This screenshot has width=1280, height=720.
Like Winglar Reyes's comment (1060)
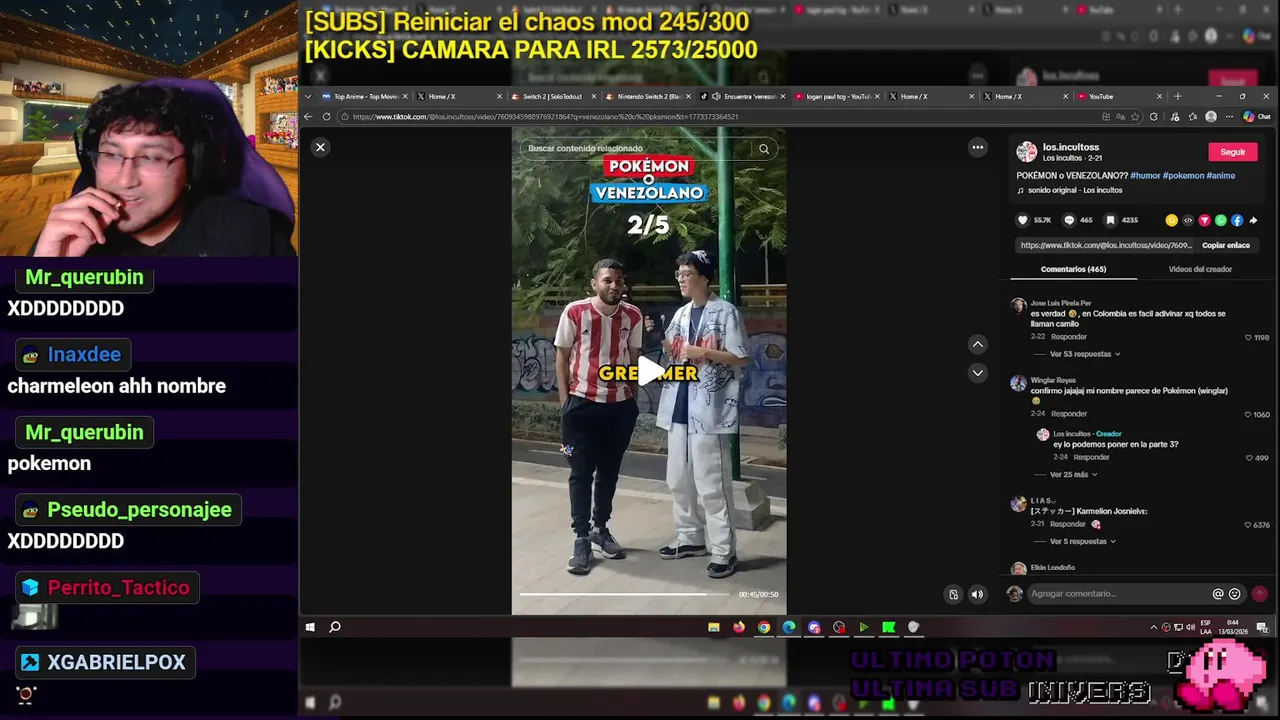click(x=1248, y=414)
